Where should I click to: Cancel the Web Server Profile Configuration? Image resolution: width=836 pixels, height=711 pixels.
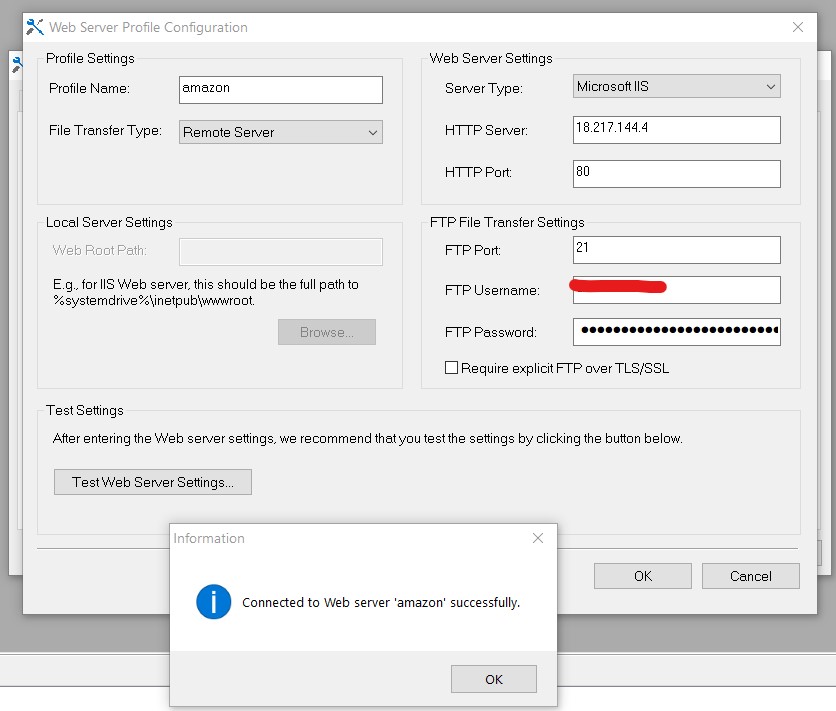pos(750,576)
